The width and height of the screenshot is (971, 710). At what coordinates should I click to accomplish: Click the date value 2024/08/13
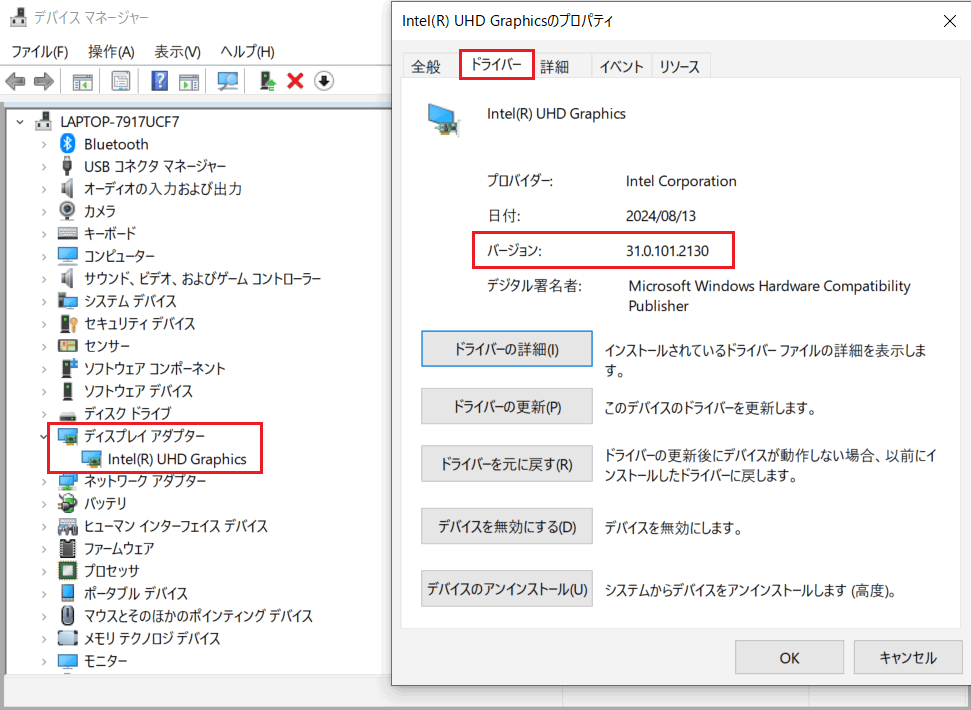[x=661, y=216]
